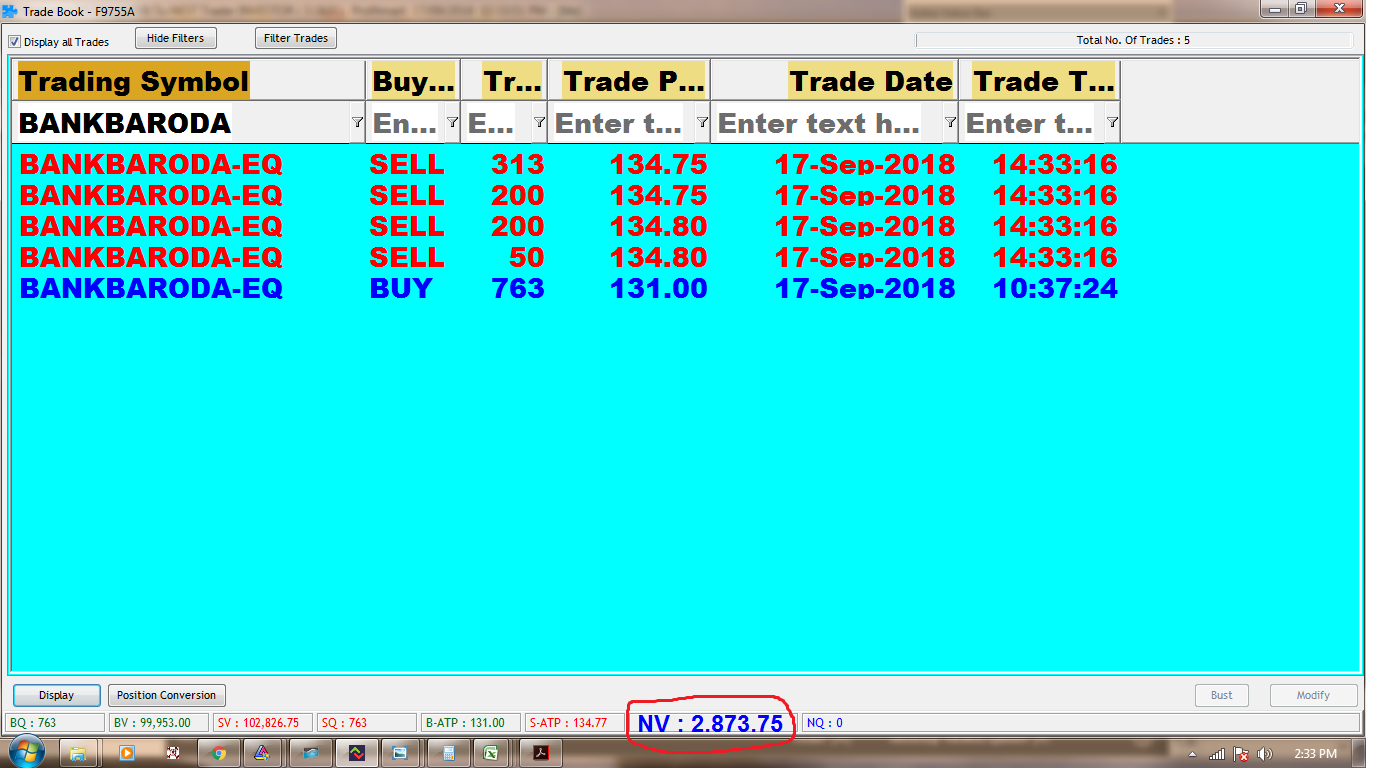
Task: Open Position Conversion
Action: click(x=166, y=695)
